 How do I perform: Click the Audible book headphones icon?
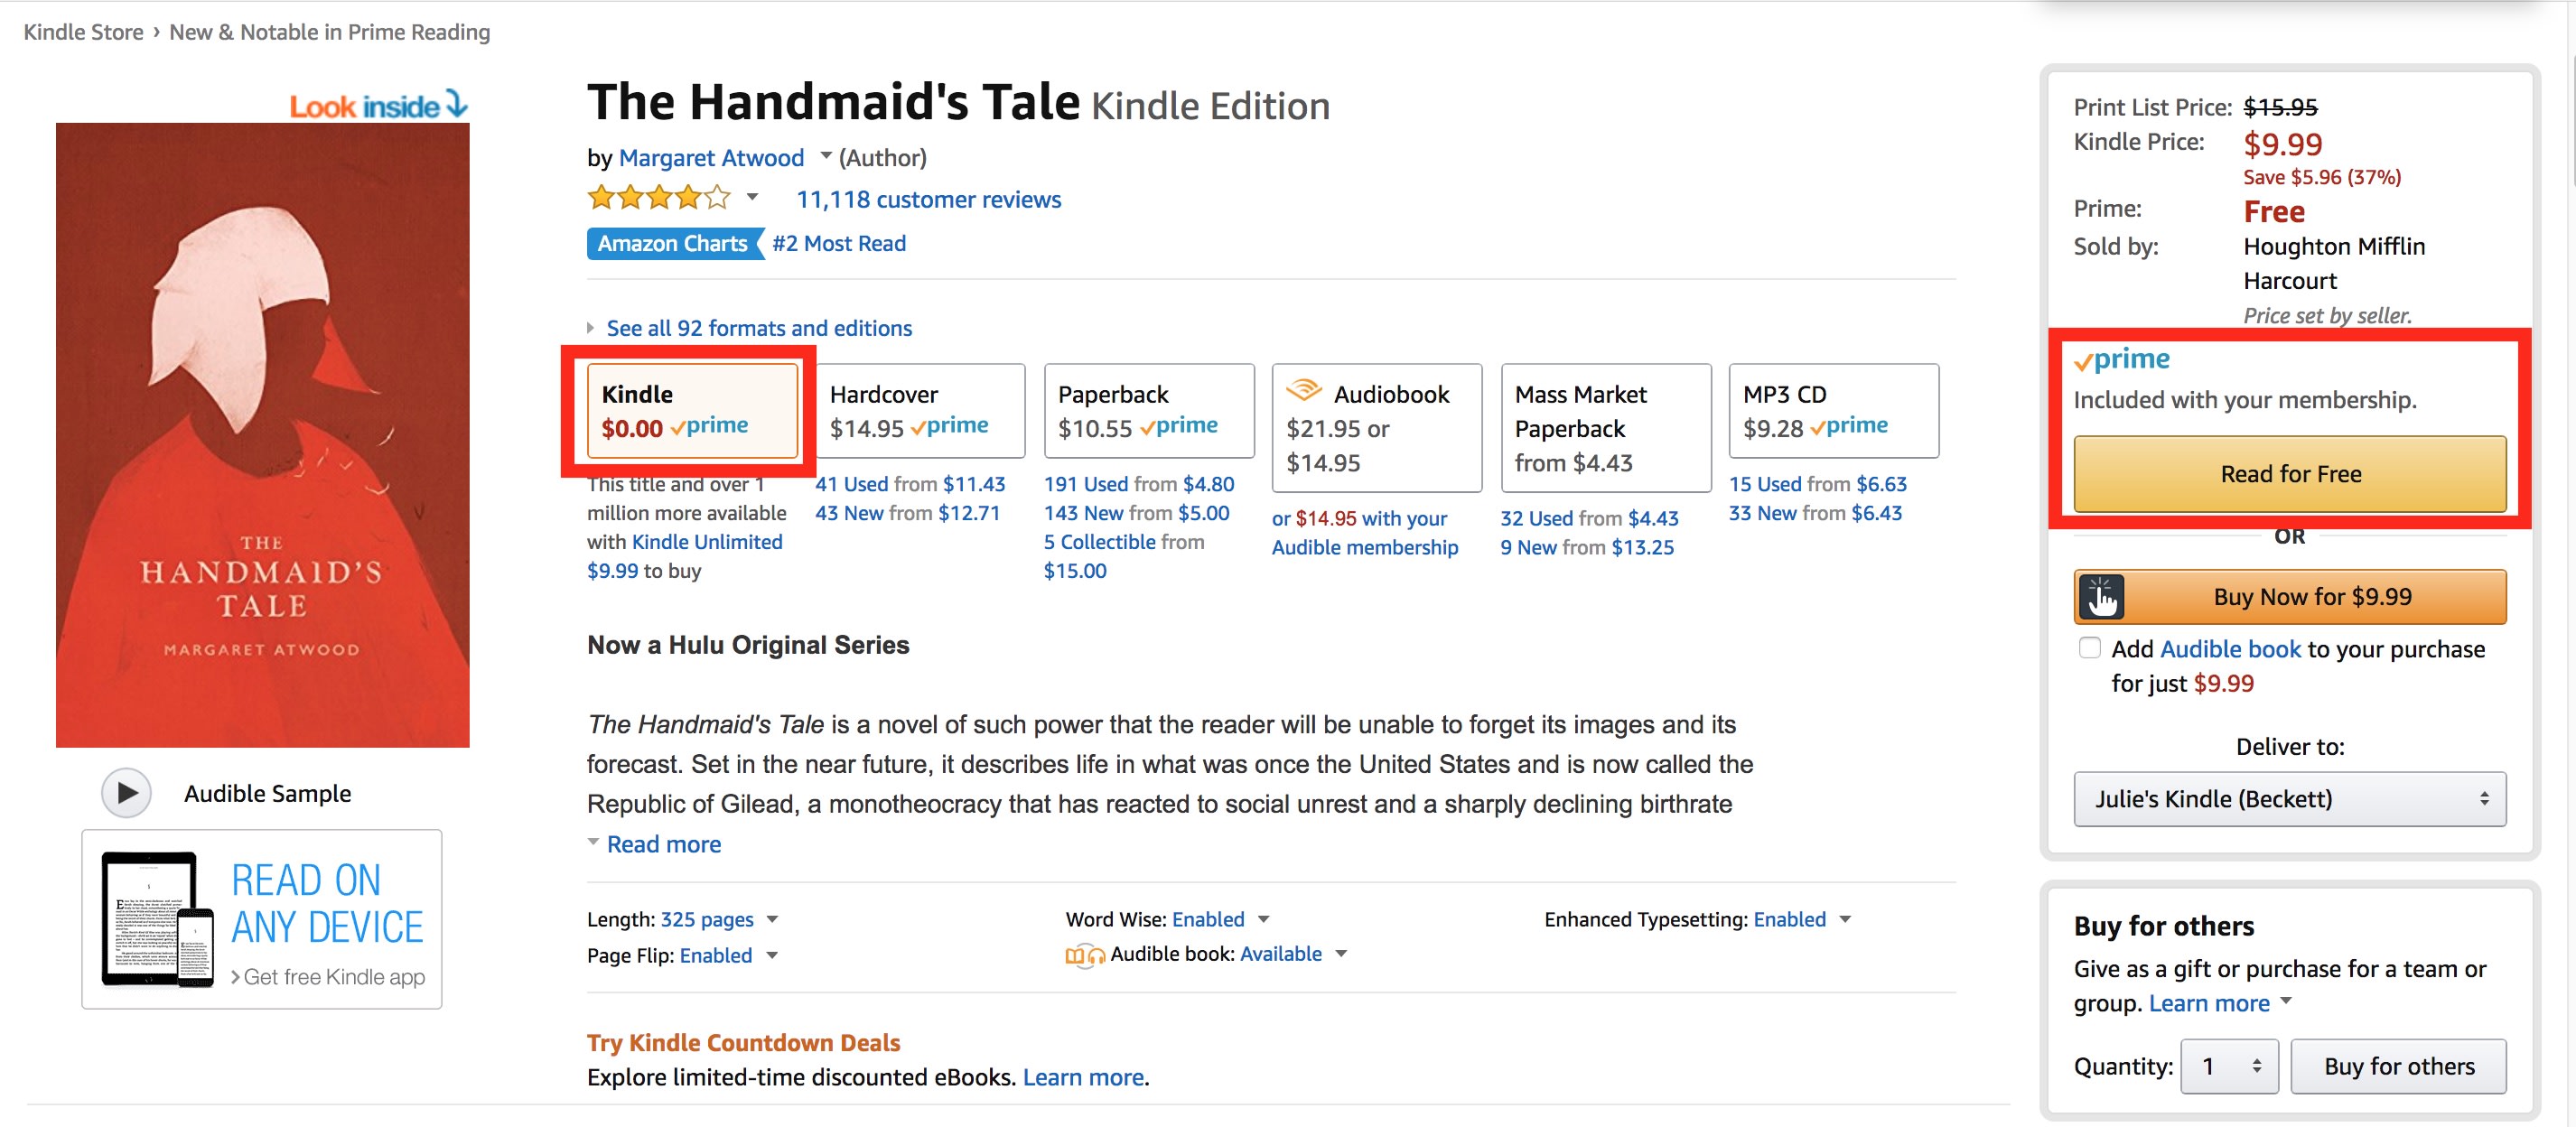click(x=1085, y=955)
